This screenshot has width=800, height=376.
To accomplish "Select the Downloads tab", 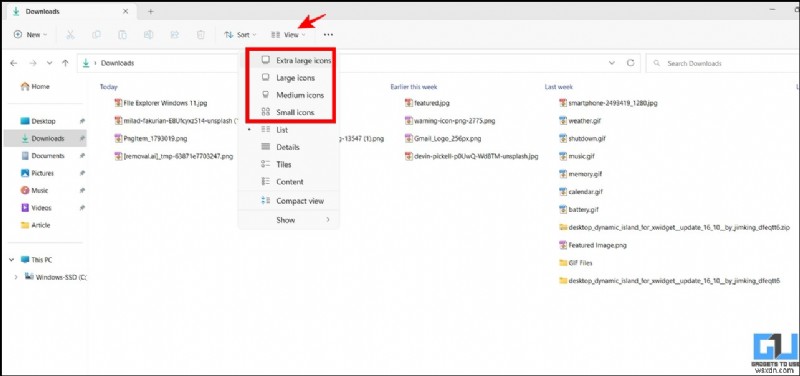I will 70,11.
